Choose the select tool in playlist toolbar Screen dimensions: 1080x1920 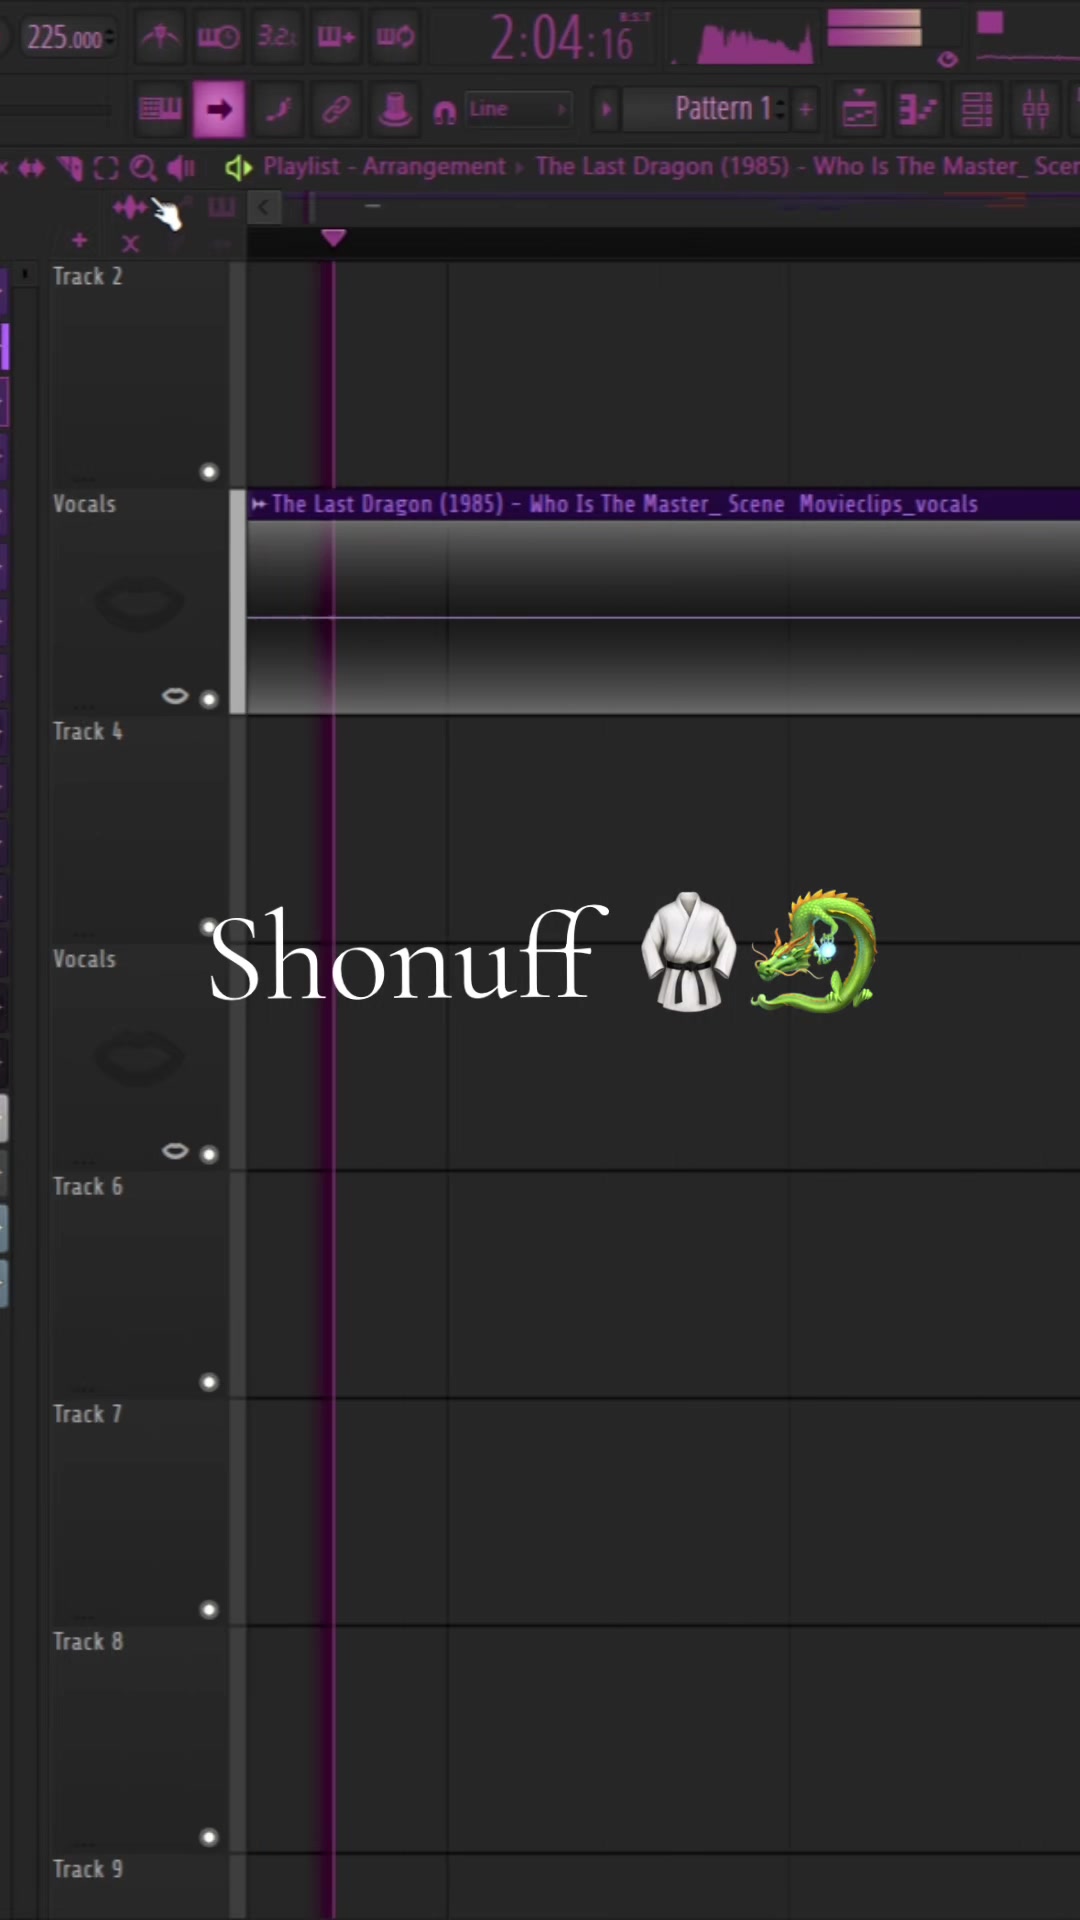point(106,168)
